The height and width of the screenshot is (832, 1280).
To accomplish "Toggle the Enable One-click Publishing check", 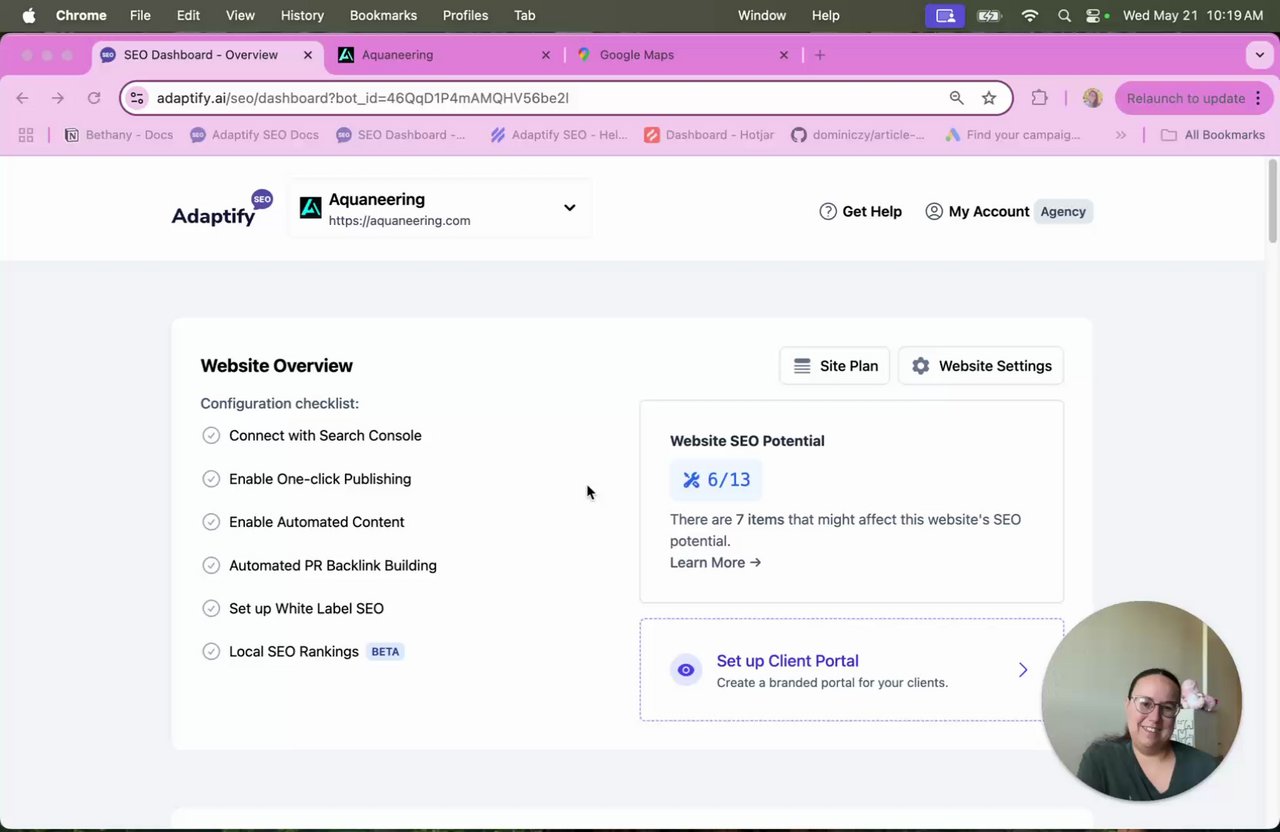I will [x=211, y=479].
